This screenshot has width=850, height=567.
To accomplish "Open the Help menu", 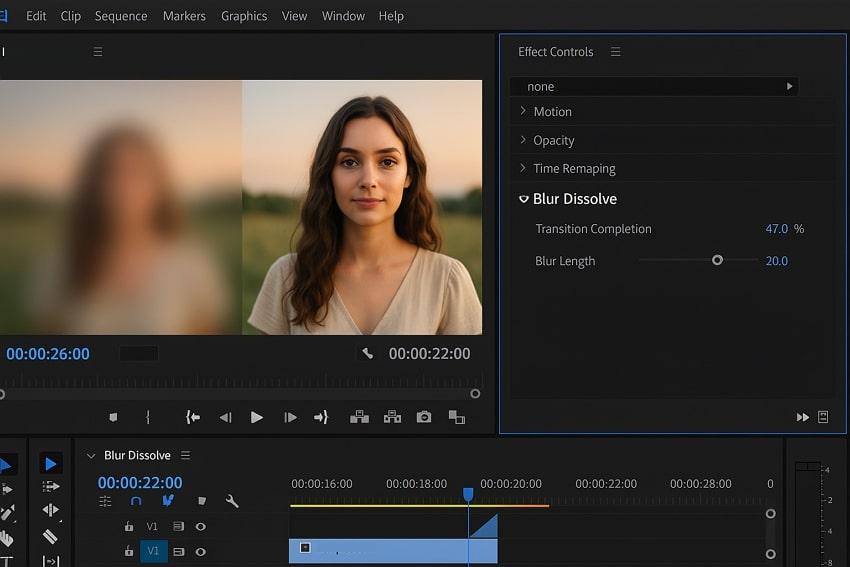I will click(x=391, y=16).
